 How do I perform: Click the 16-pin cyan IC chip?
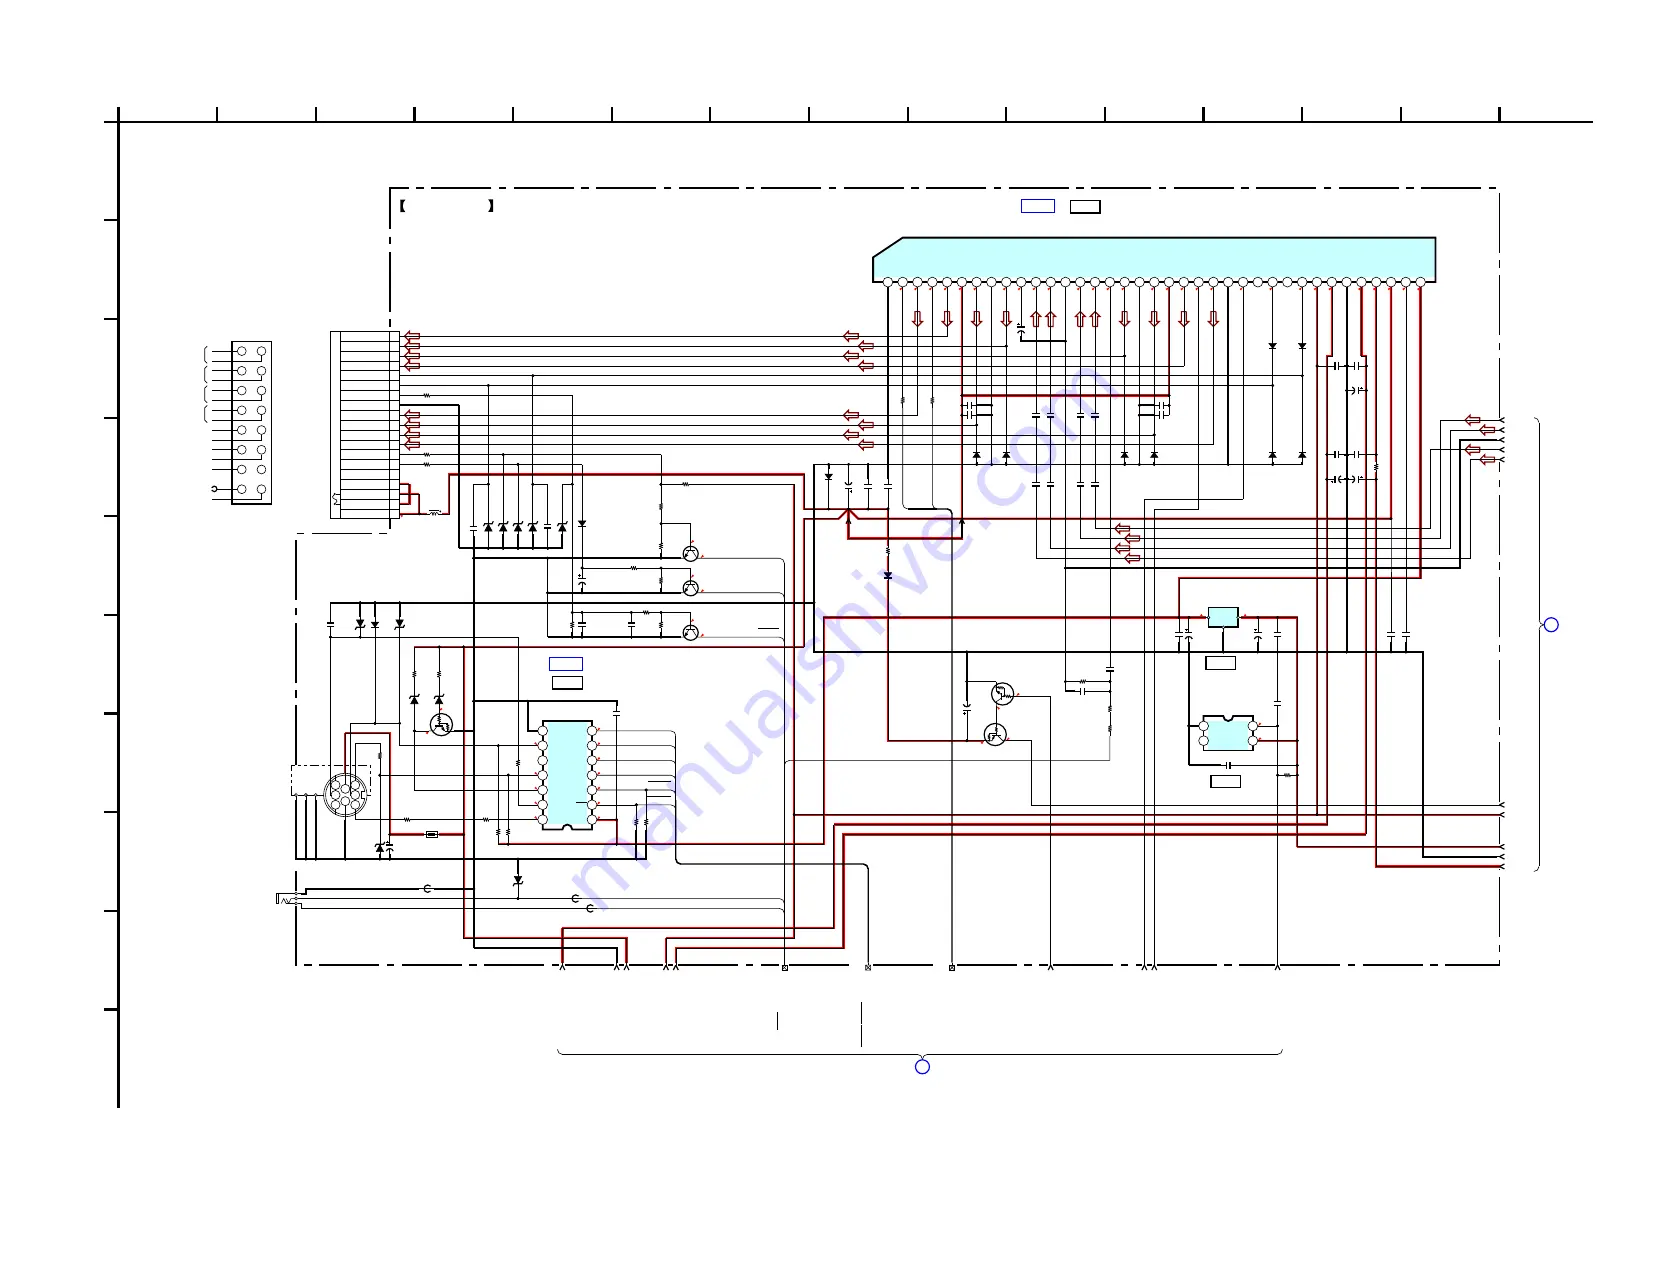[x=567, y=775]
